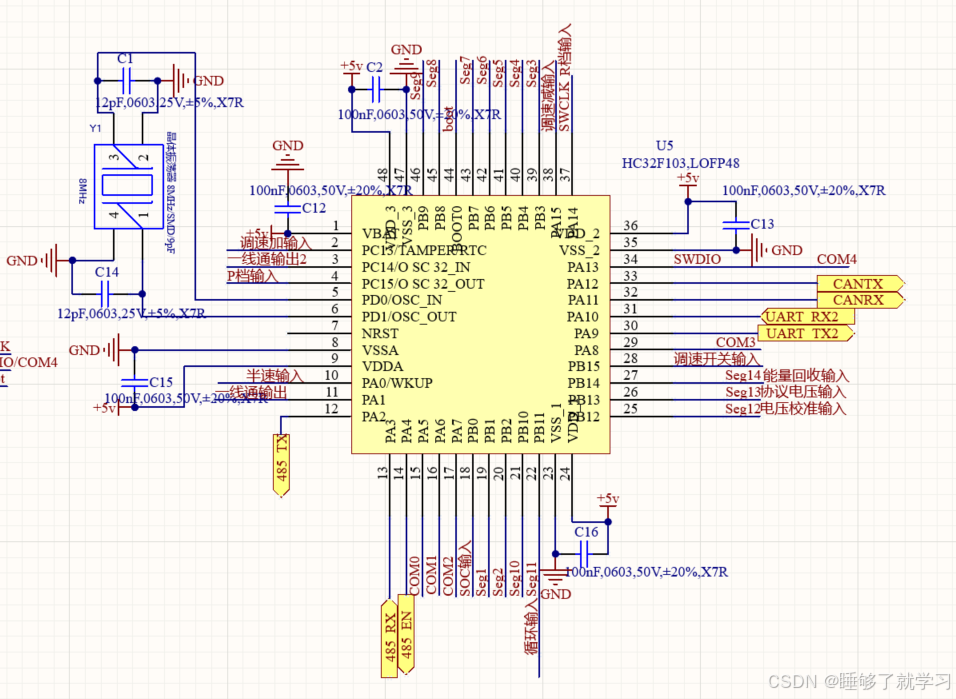This screenshot has height=699, width=956.
Task: Select the 调速加输入 net label
Action: (276, 243)
